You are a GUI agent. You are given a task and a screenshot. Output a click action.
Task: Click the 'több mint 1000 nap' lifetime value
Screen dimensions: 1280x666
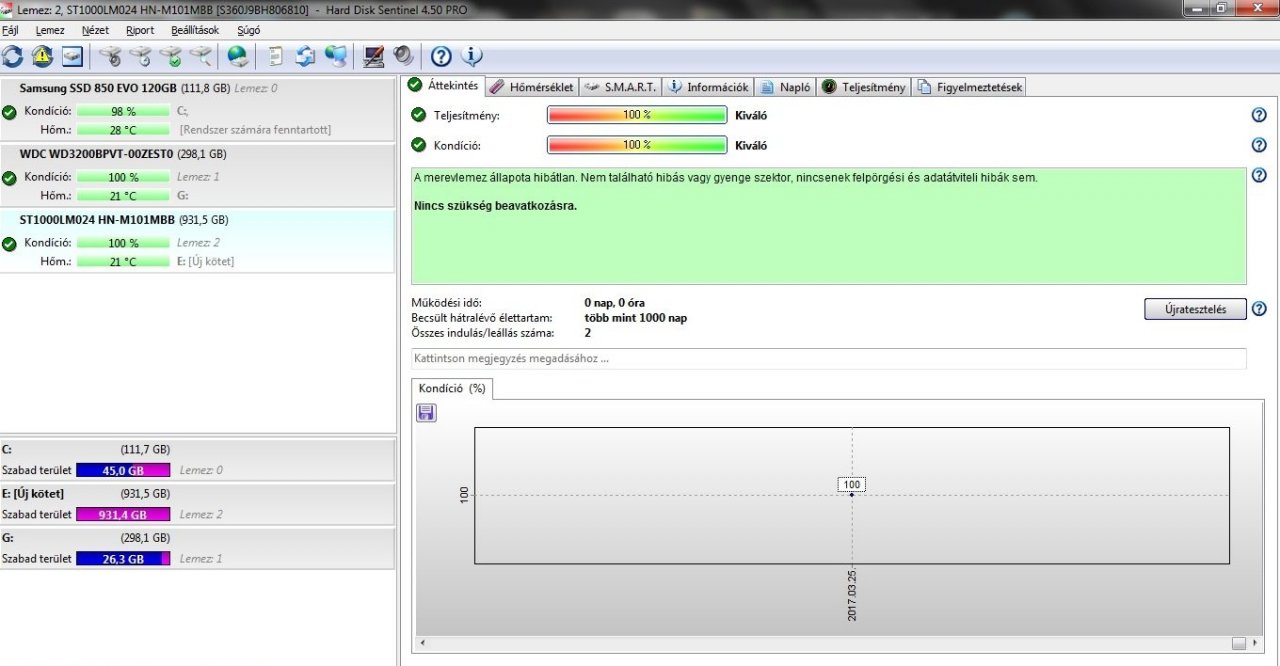coord(635,318)
